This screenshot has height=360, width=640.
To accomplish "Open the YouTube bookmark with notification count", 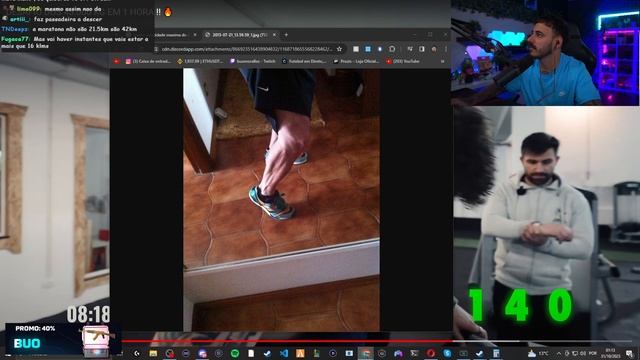I will click(x=403, y=61).
